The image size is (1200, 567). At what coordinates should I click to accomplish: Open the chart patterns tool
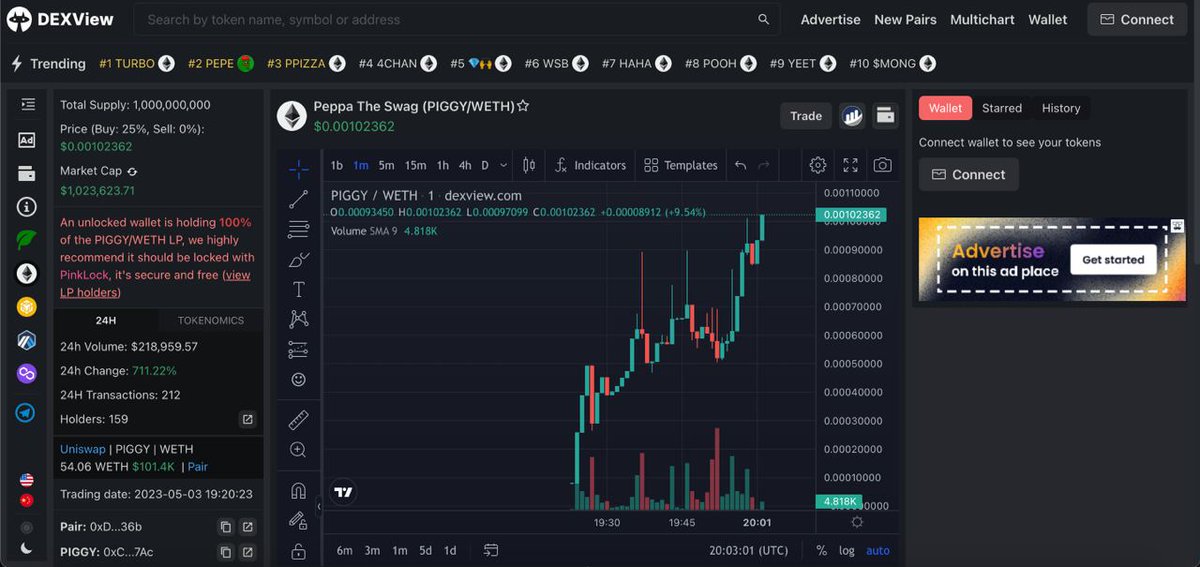298,319
